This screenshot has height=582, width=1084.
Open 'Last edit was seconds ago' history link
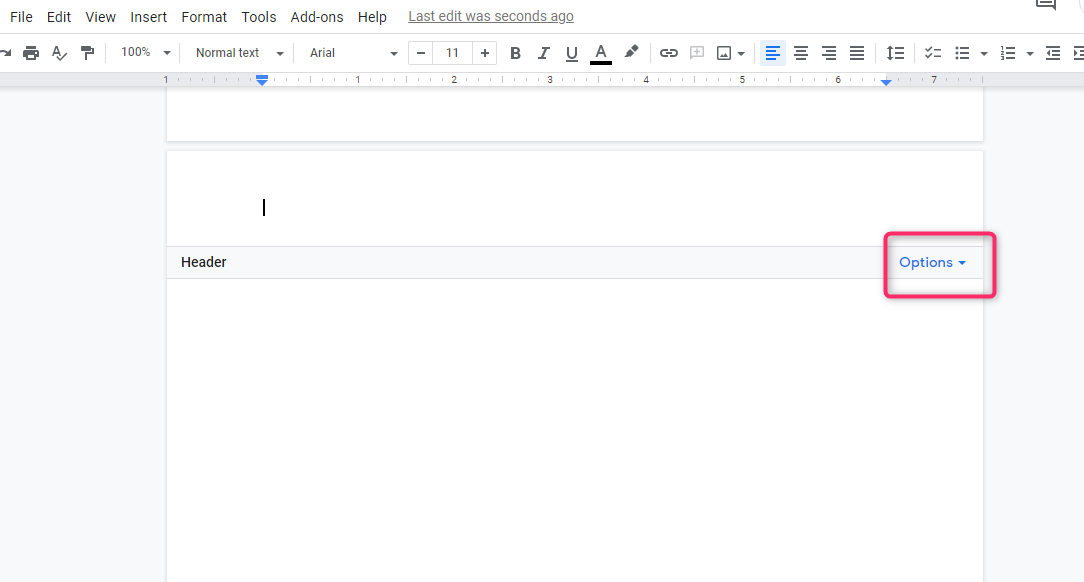[x=491, y=16]
